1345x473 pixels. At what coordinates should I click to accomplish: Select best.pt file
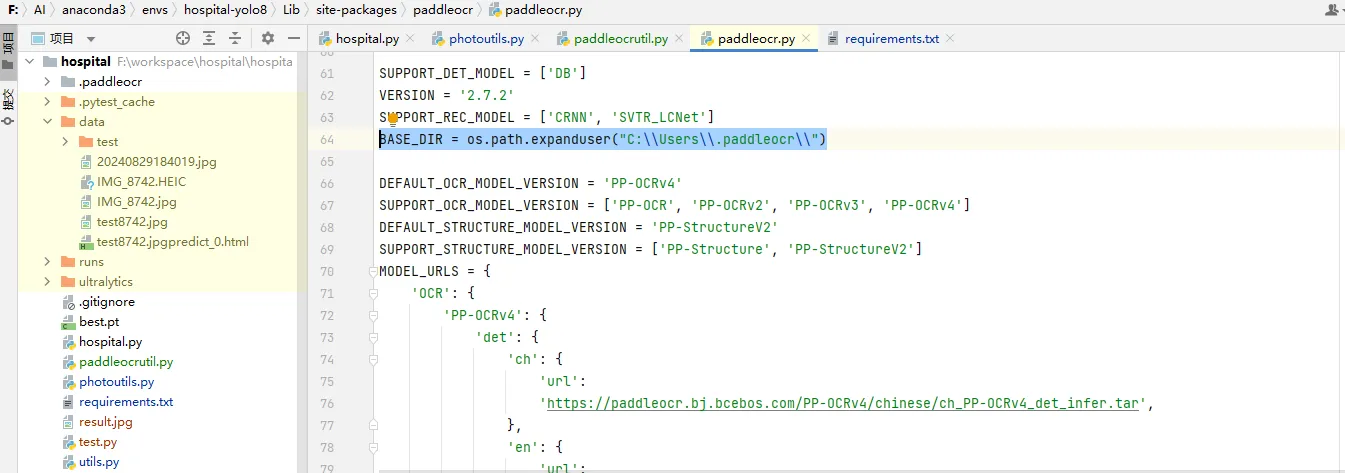(99, 322)
